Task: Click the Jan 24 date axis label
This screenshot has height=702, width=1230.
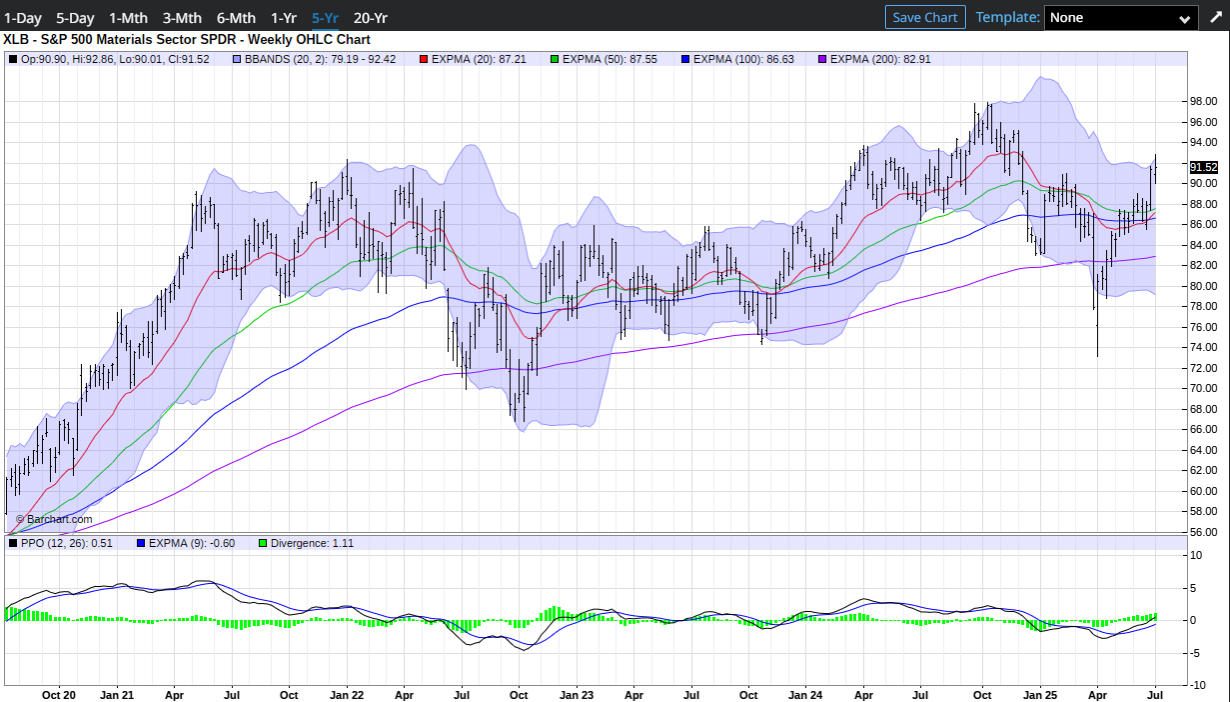Action: click(806, 693)
